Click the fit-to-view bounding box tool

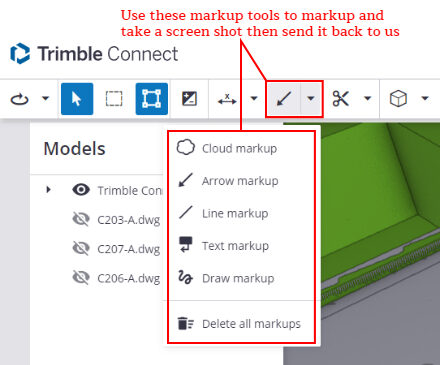point(152,99)
